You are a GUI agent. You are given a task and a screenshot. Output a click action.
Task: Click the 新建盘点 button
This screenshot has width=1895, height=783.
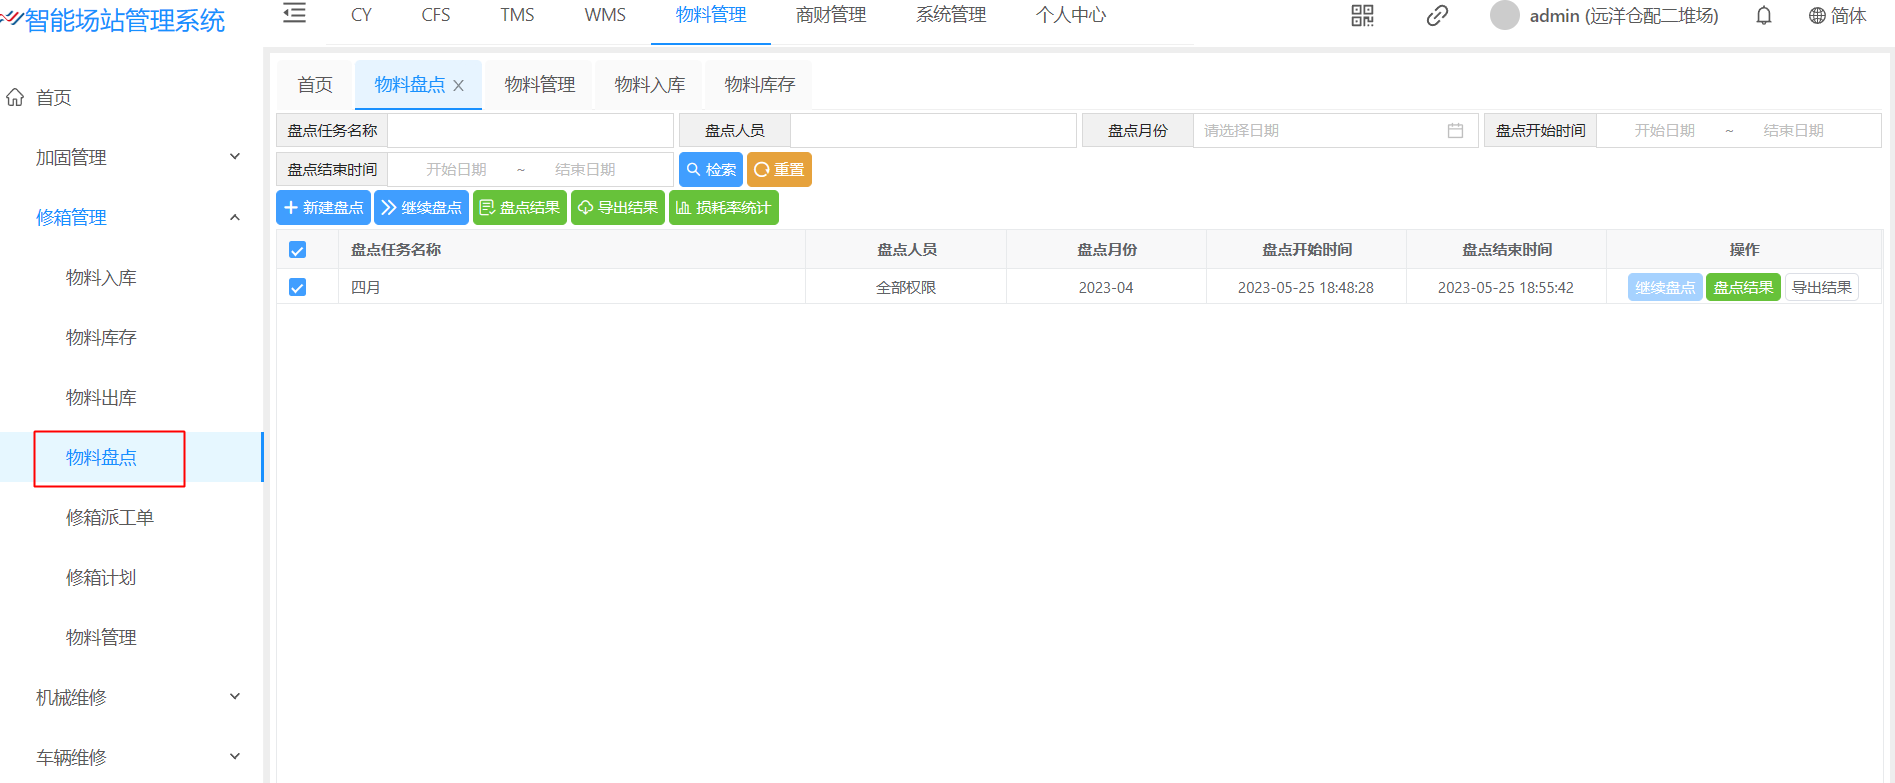coord(323,208)
